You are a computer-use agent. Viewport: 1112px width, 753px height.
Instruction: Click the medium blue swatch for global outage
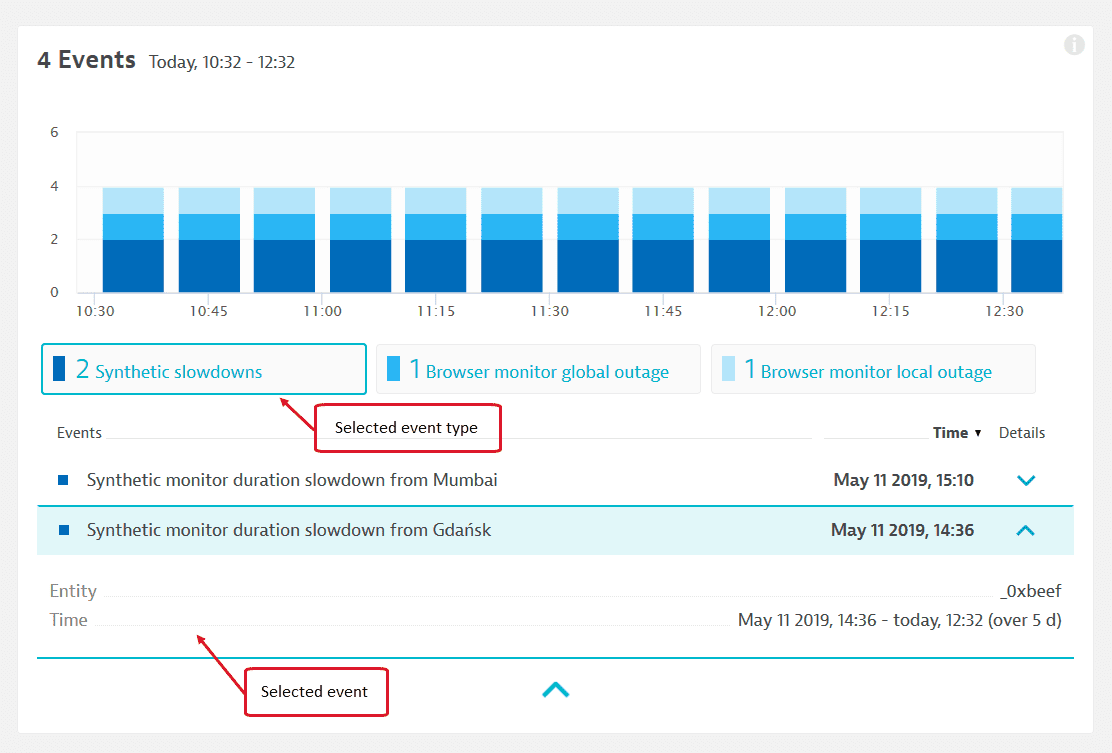coord(393,369)
